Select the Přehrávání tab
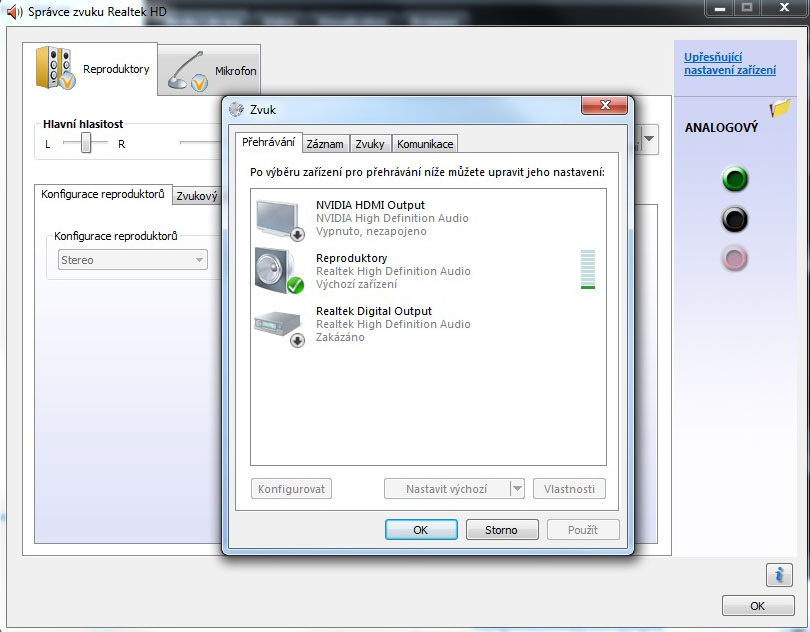This screenshot has height=632, width=810. tap(269, 142)
